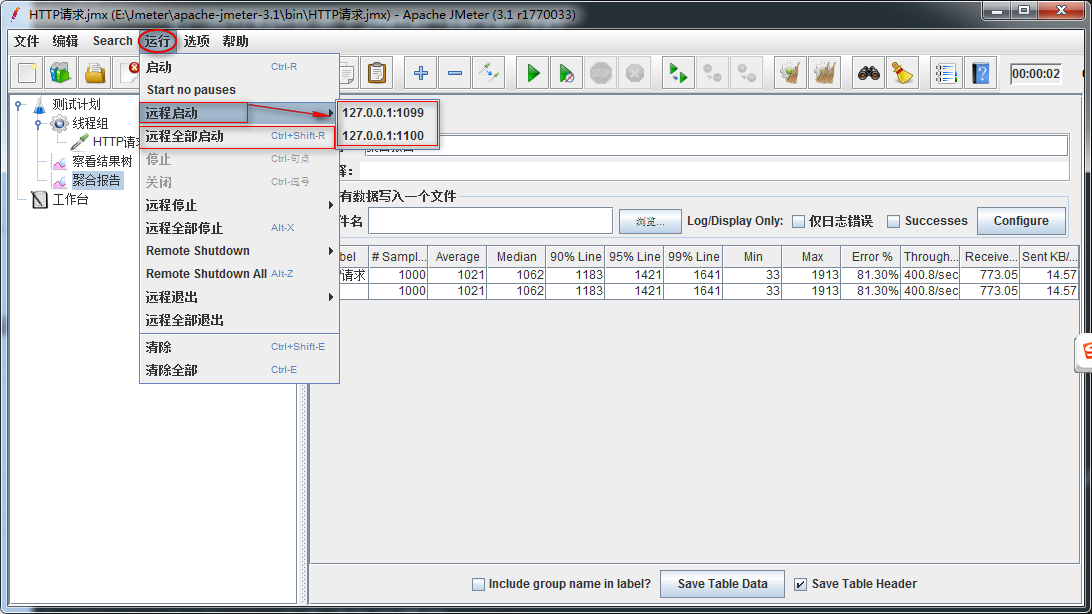Click the Reset Search broom icon
This screenshot has width=1092, height=614.
tap(903, 73)
